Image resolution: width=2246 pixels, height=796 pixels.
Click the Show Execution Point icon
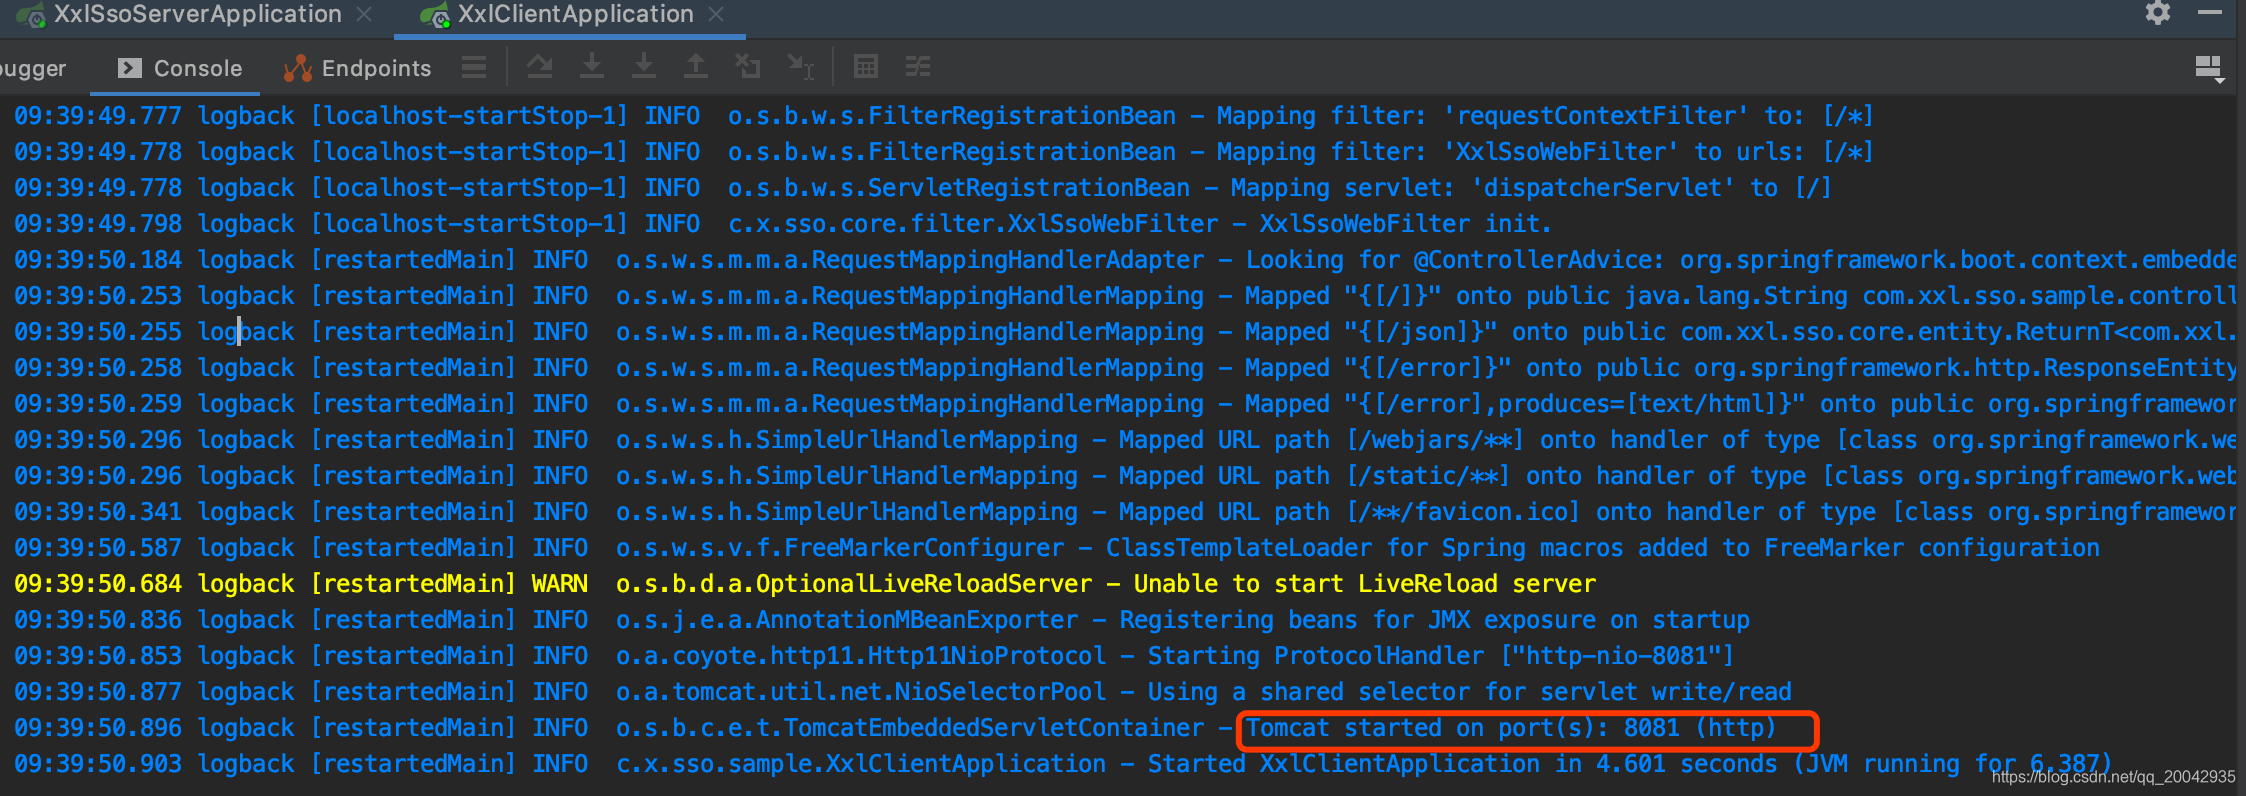click(x=474, y=67)
